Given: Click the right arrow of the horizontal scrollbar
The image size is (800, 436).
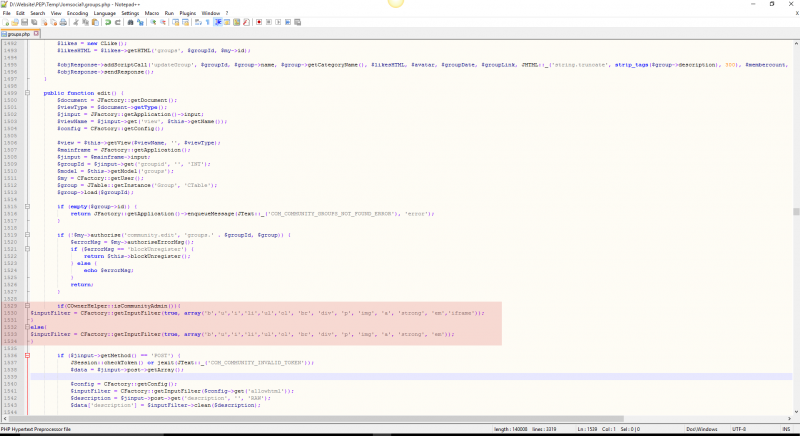Looking at the screenshot, I should pos(789,419).
